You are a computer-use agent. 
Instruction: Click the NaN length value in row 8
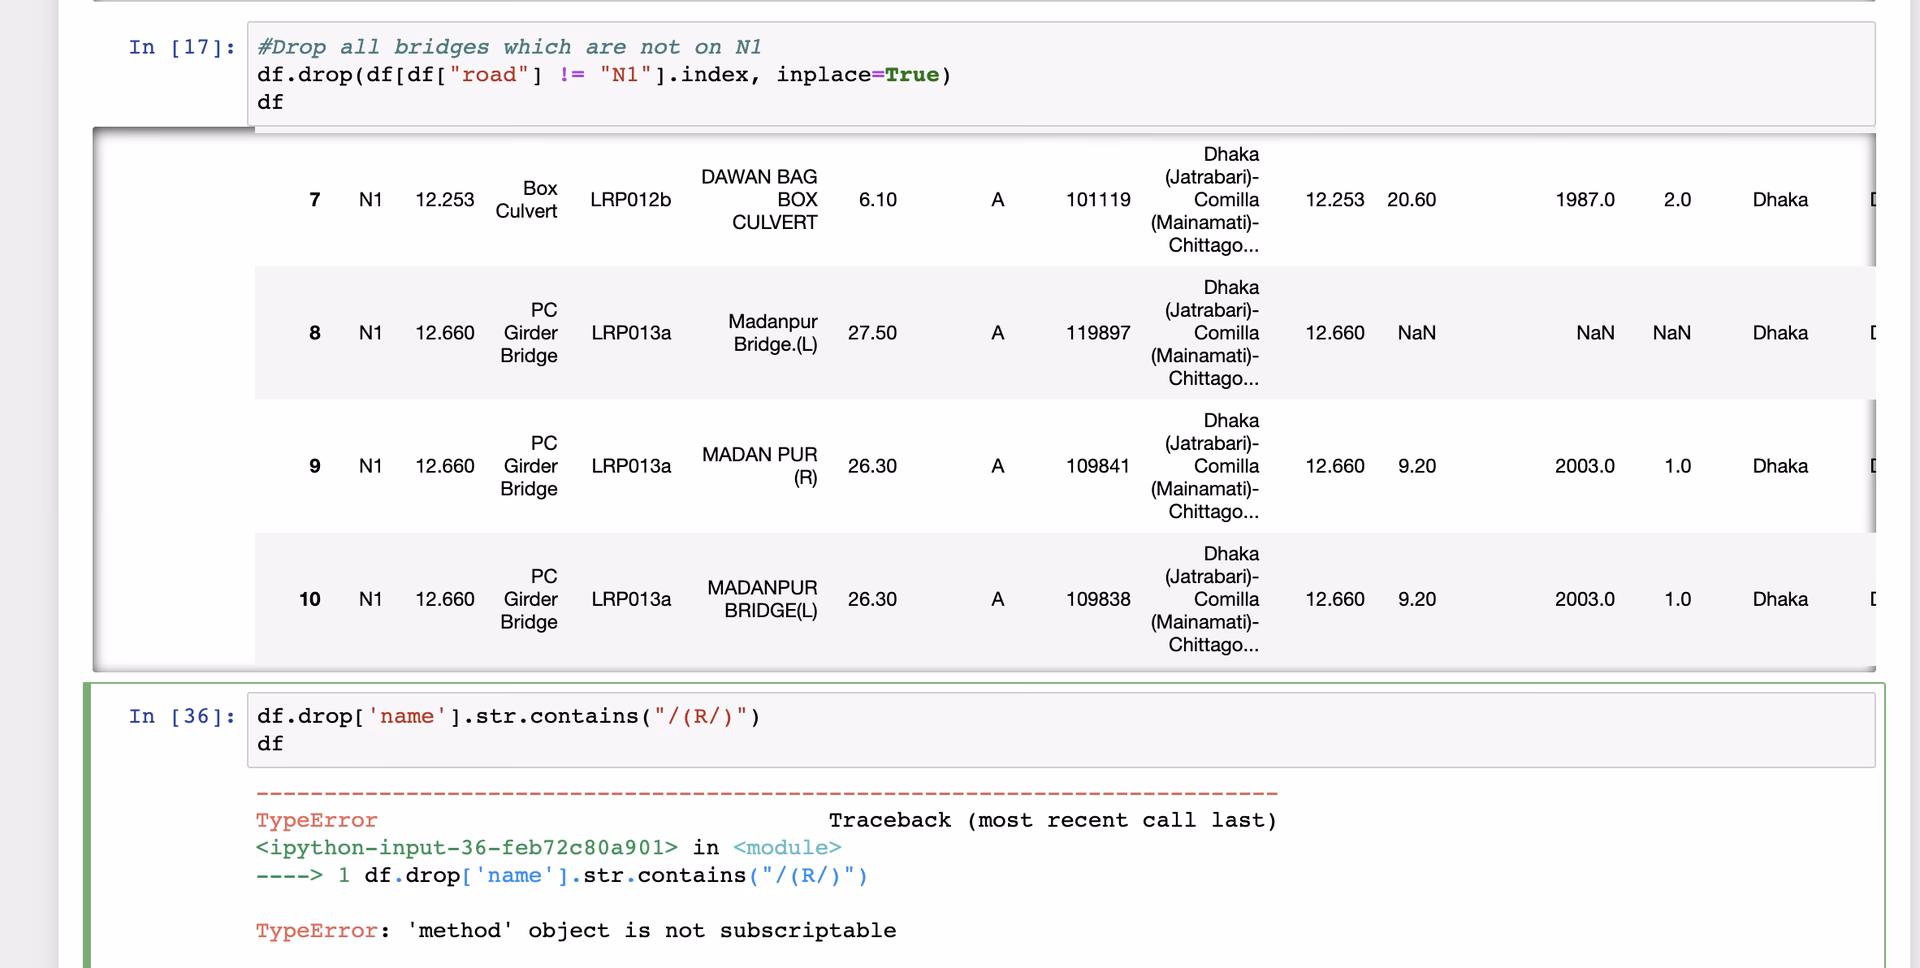click(x=1416, y=333)
